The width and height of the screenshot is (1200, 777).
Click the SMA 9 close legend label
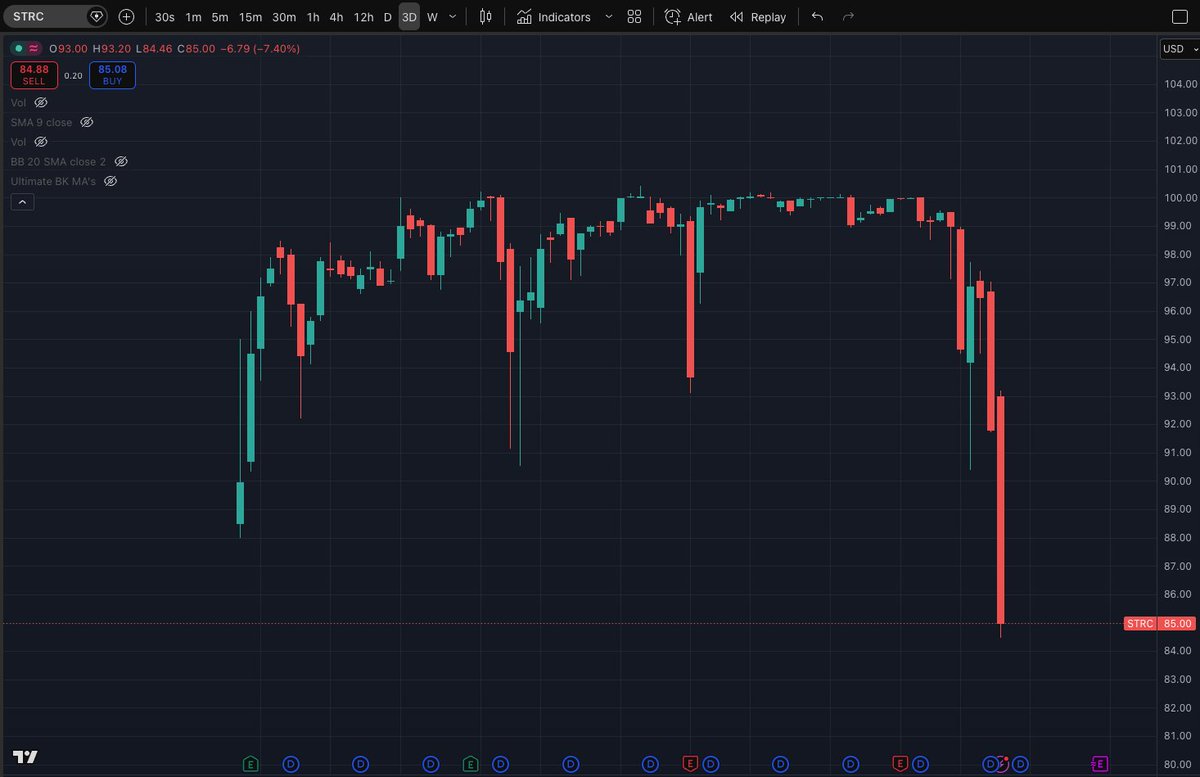click(41, 122)
